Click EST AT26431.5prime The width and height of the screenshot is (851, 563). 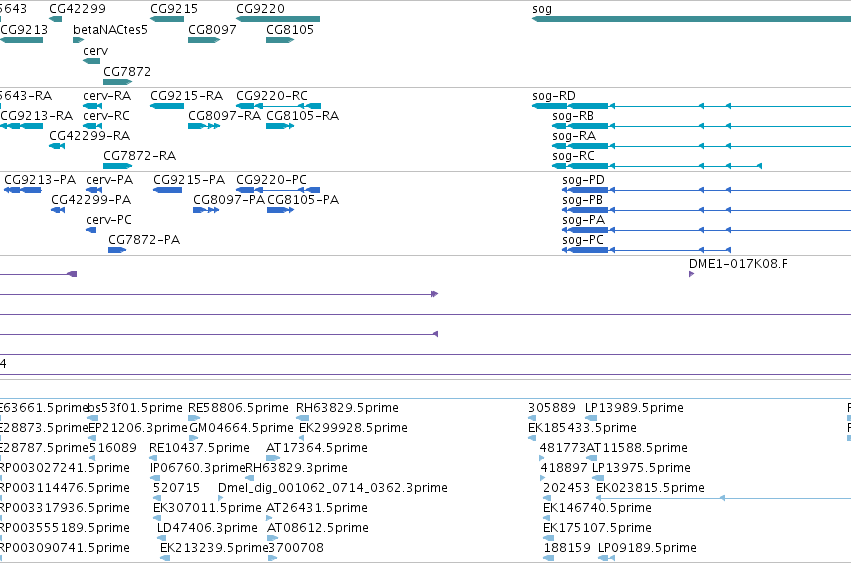[x=317, y=508]
